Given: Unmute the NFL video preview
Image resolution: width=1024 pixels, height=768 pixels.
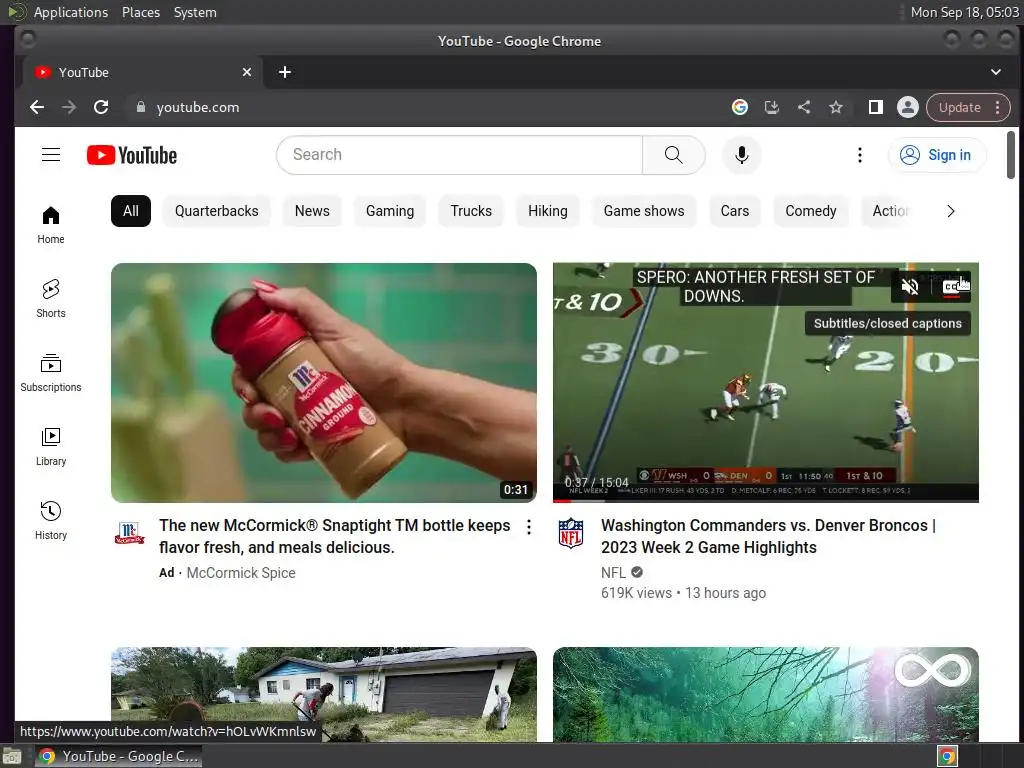Looking at the screenshot, I should (910, 286).
